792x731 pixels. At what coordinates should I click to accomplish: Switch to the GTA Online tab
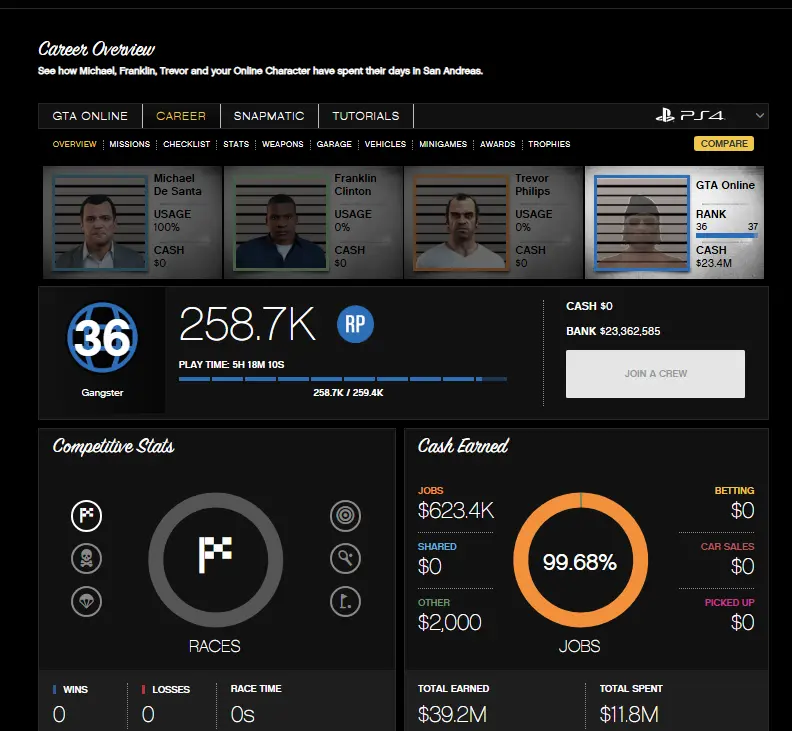tap(91, 116)
